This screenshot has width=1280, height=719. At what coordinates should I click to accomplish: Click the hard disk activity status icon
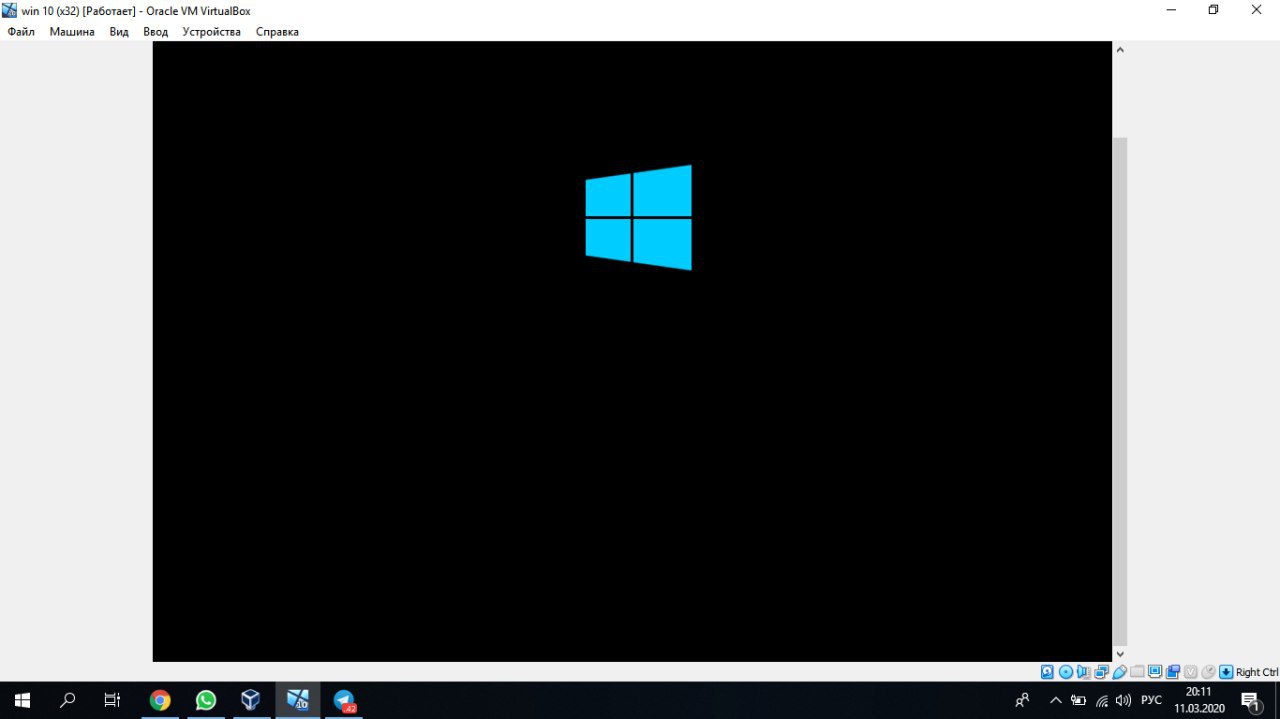point(1047,672)
